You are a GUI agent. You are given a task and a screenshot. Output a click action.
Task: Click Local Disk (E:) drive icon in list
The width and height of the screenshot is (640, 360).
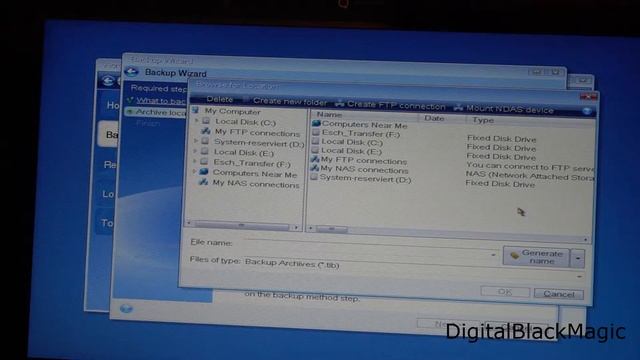315,150
